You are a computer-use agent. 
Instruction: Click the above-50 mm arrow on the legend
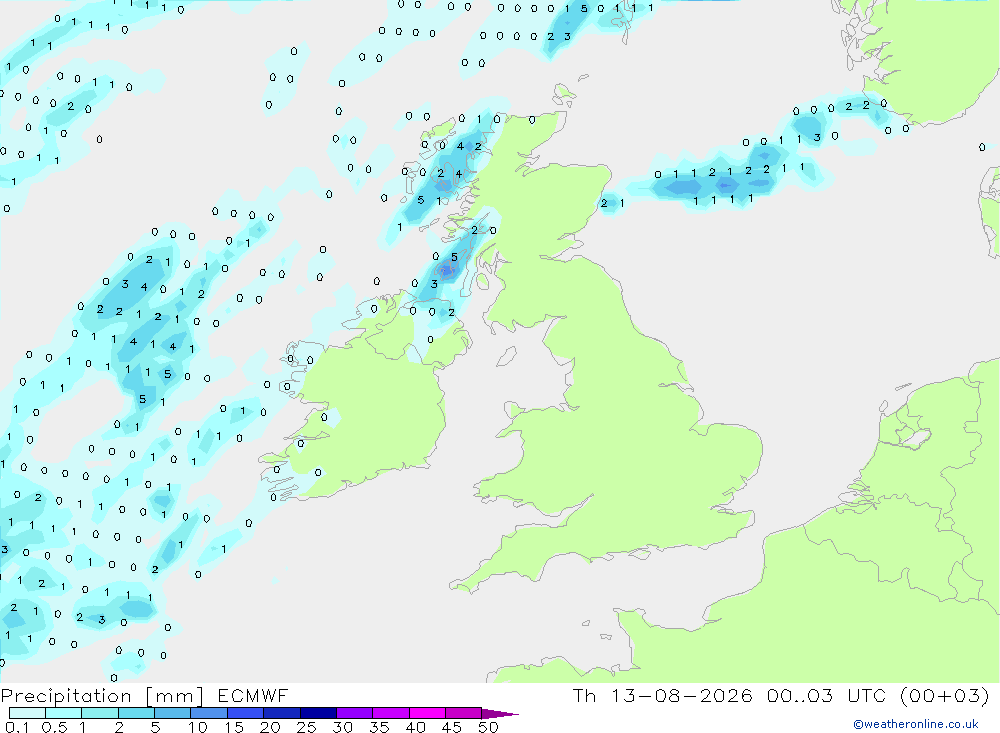coord(499,714)
